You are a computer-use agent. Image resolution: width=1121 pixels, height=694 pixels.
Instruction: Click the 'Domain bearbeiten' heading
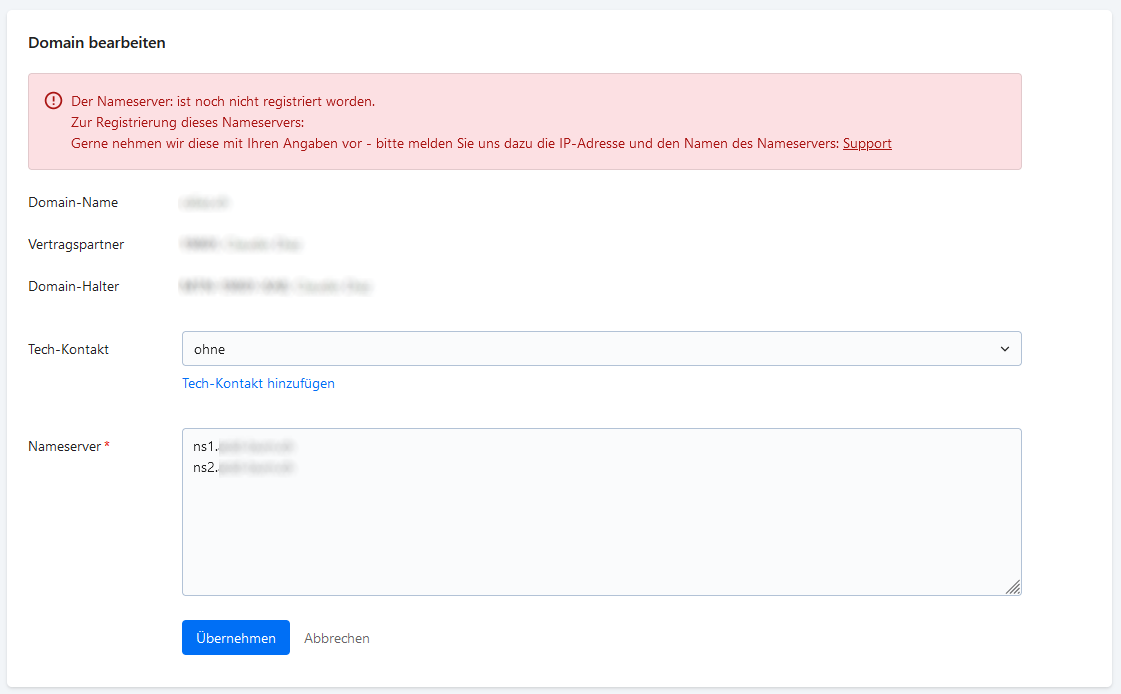pos(97,43)
